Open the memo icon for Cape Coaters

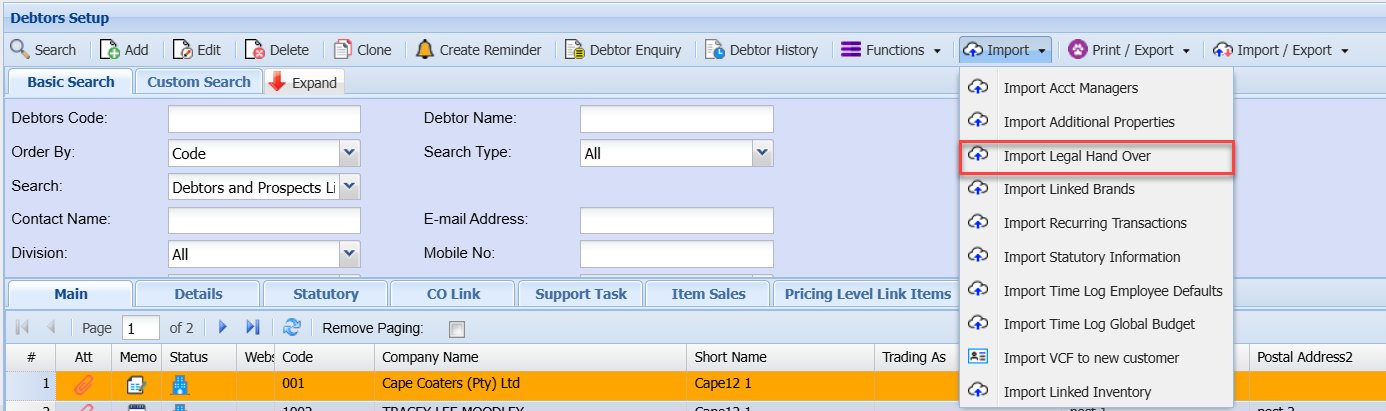click(x=137, y=384)
